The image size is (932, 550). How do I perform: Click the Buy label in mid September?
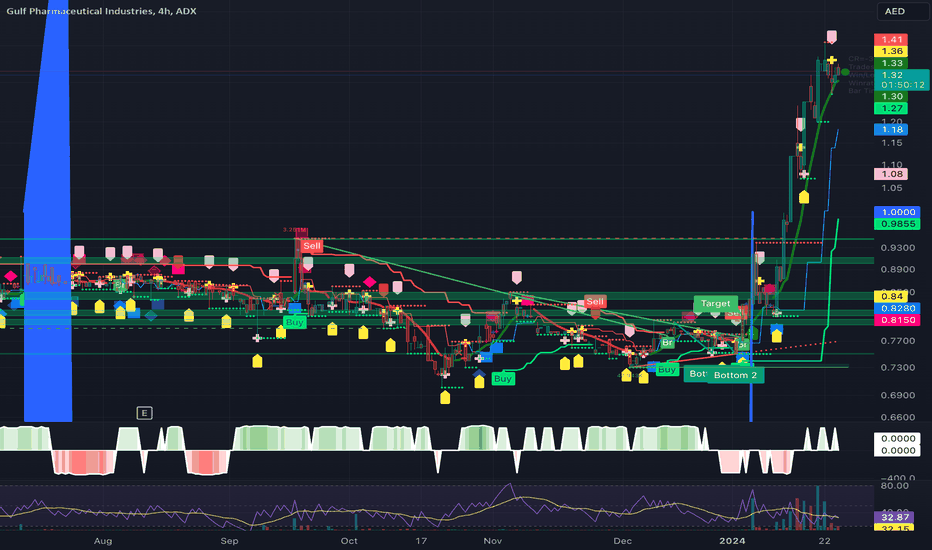coord(294,322)
